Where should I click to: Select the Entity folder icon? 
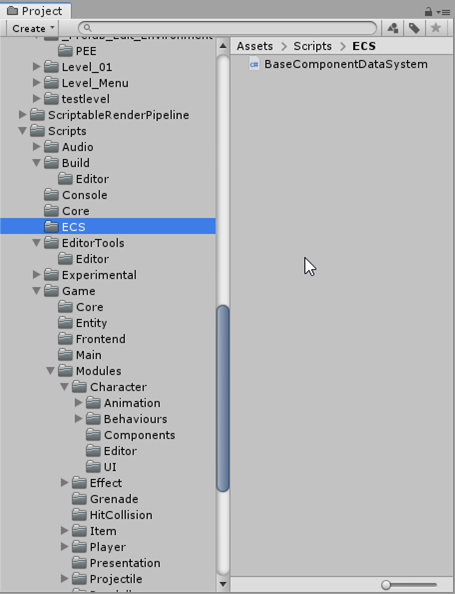click(x=65, y=323)
